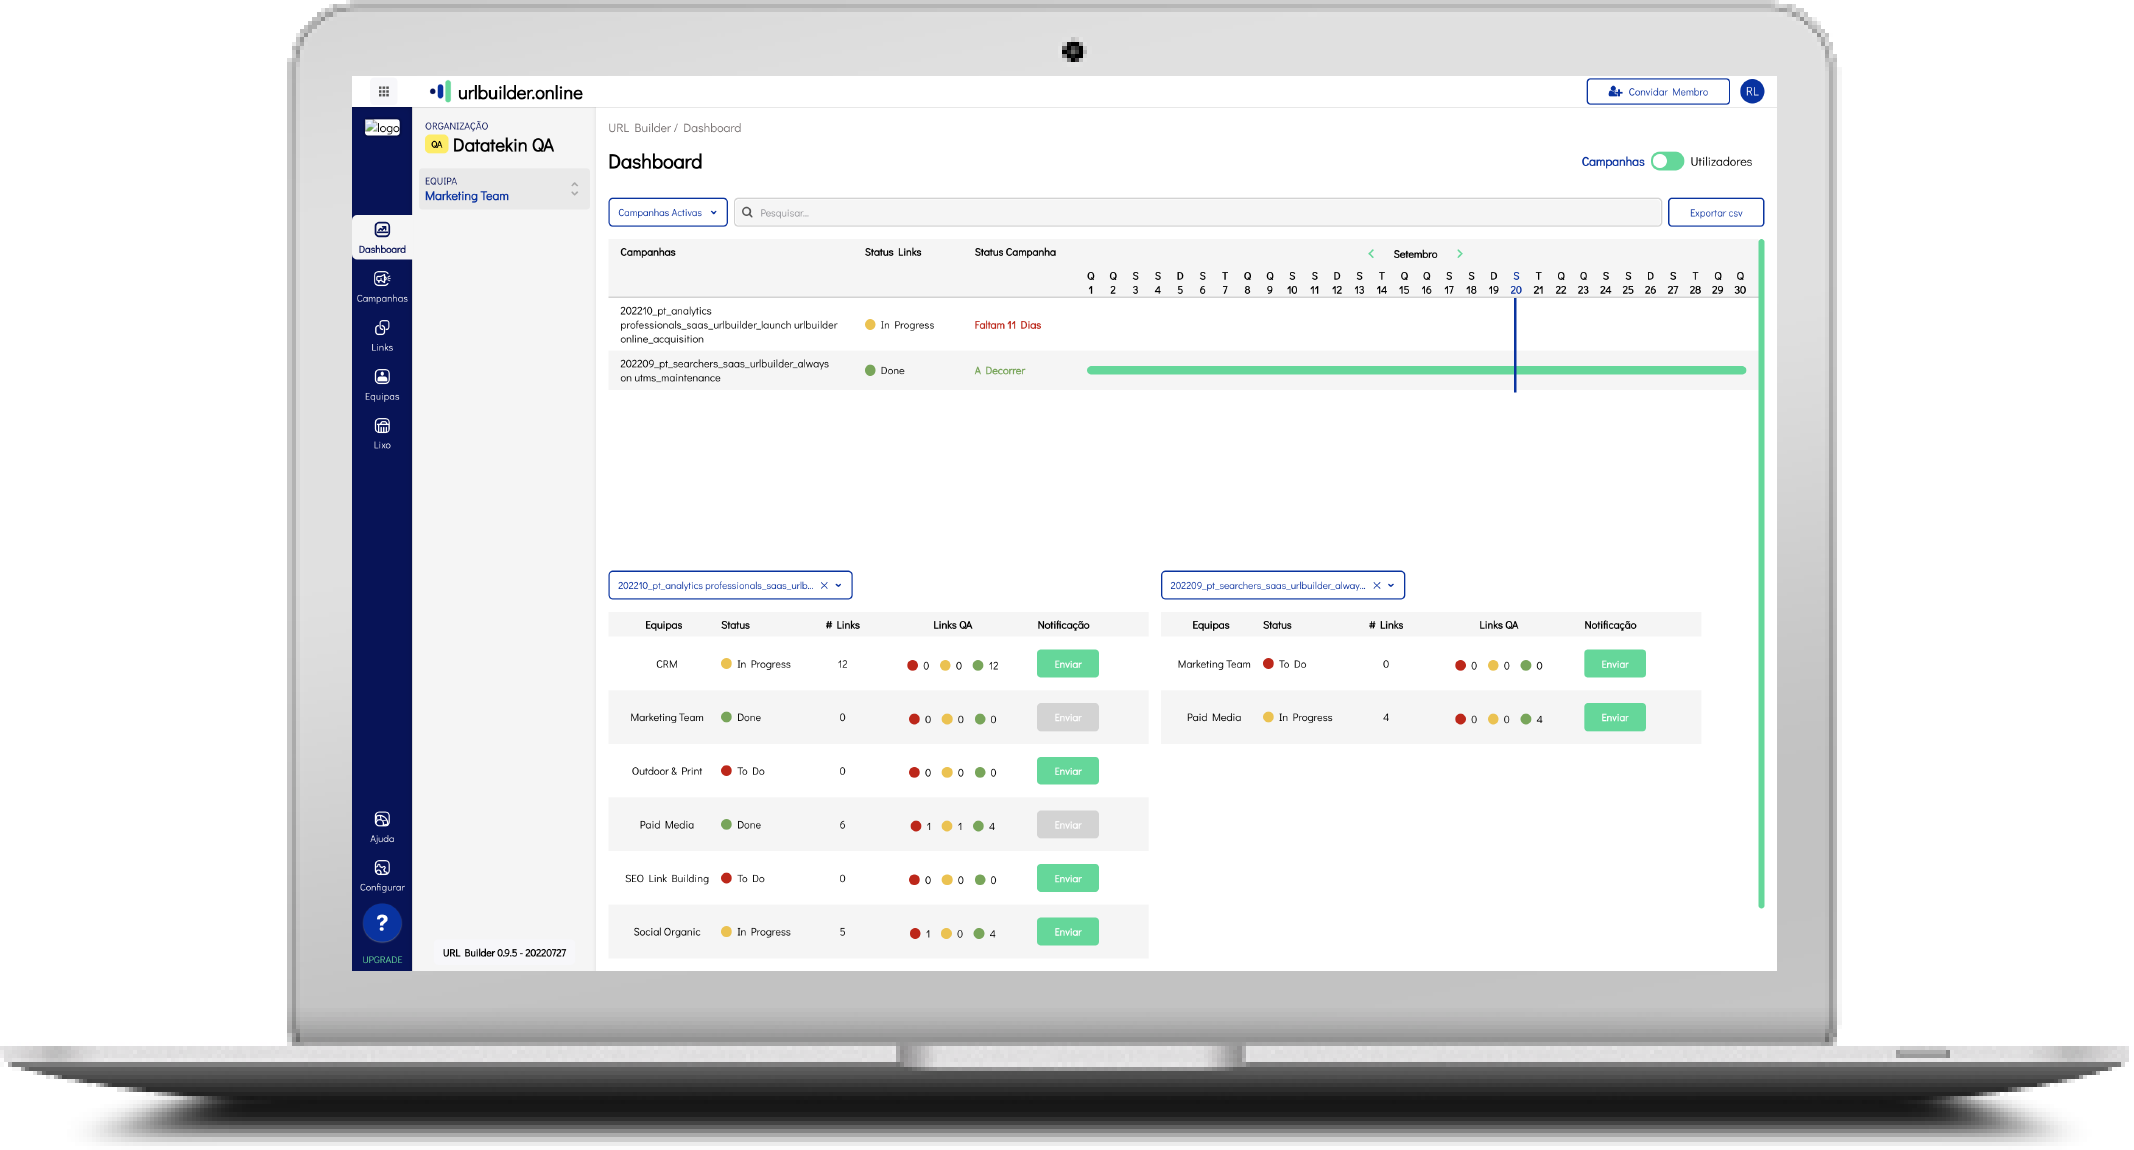Open Configurar in the sidebar

click(382, 873)
